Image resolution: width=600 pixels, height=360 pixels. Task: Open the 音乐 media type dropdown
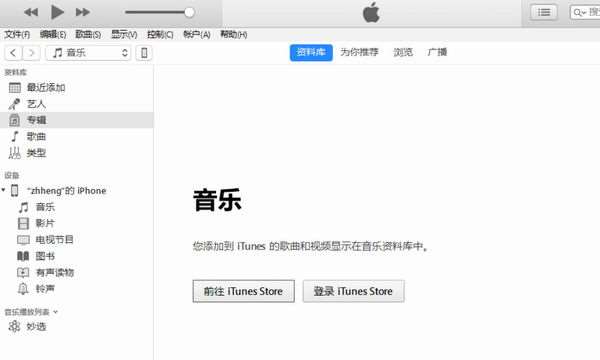coord(88,53)
